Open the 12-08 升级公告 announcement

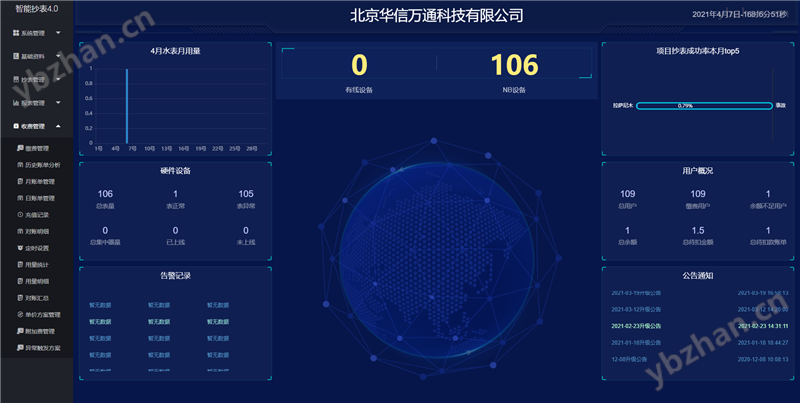[x=629, y=359]
